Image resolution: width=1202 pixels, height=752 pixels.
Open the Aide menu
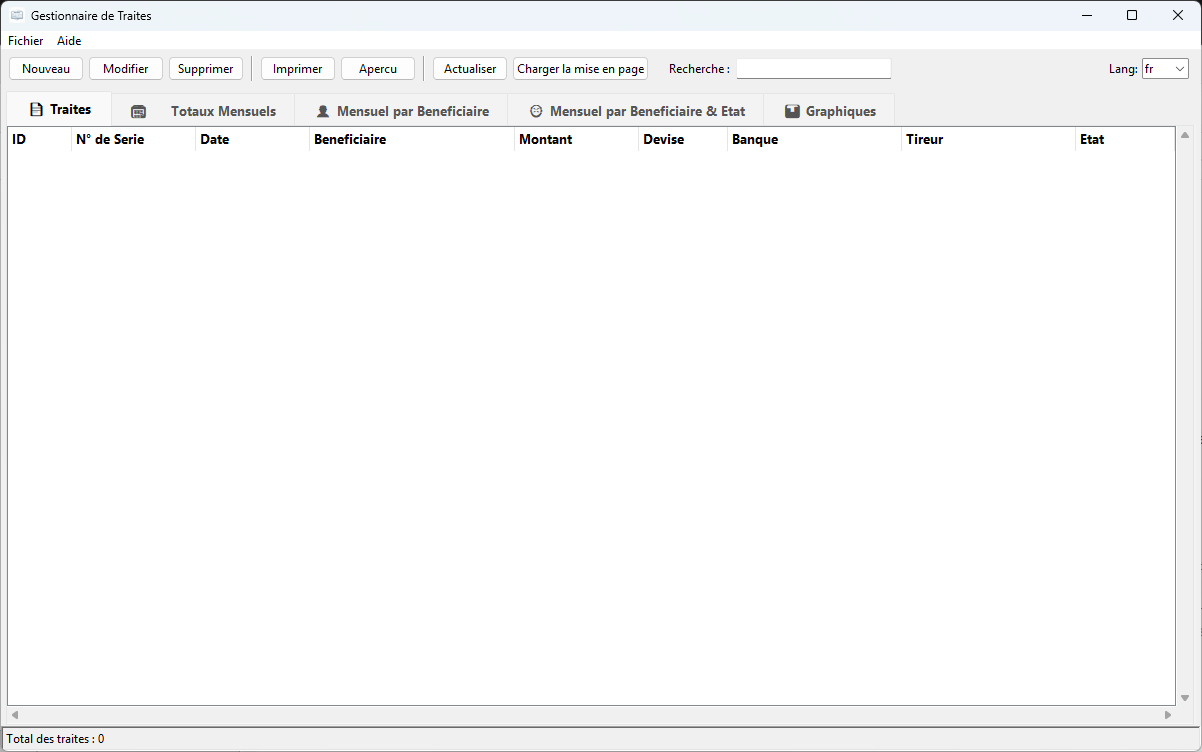coord(69,41)
